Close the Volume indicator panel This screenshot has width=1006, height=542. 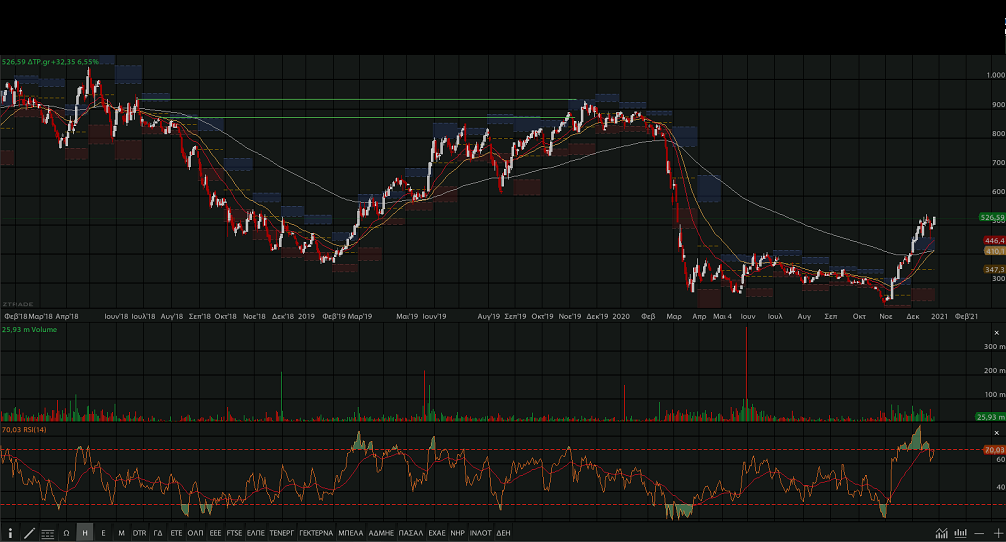[x=996, y=331]
